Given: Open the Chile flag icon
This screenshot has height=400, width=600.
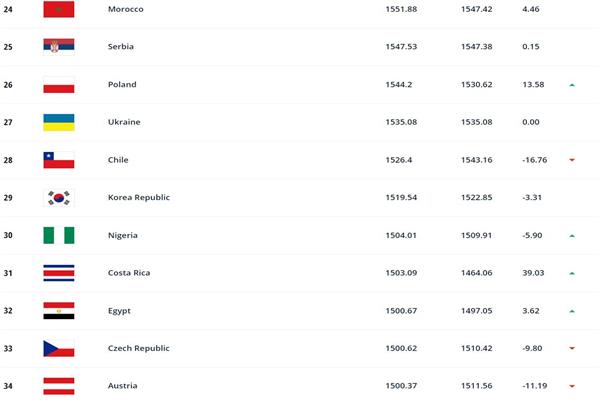Looking at the screenshot, I should click(59, 160).
